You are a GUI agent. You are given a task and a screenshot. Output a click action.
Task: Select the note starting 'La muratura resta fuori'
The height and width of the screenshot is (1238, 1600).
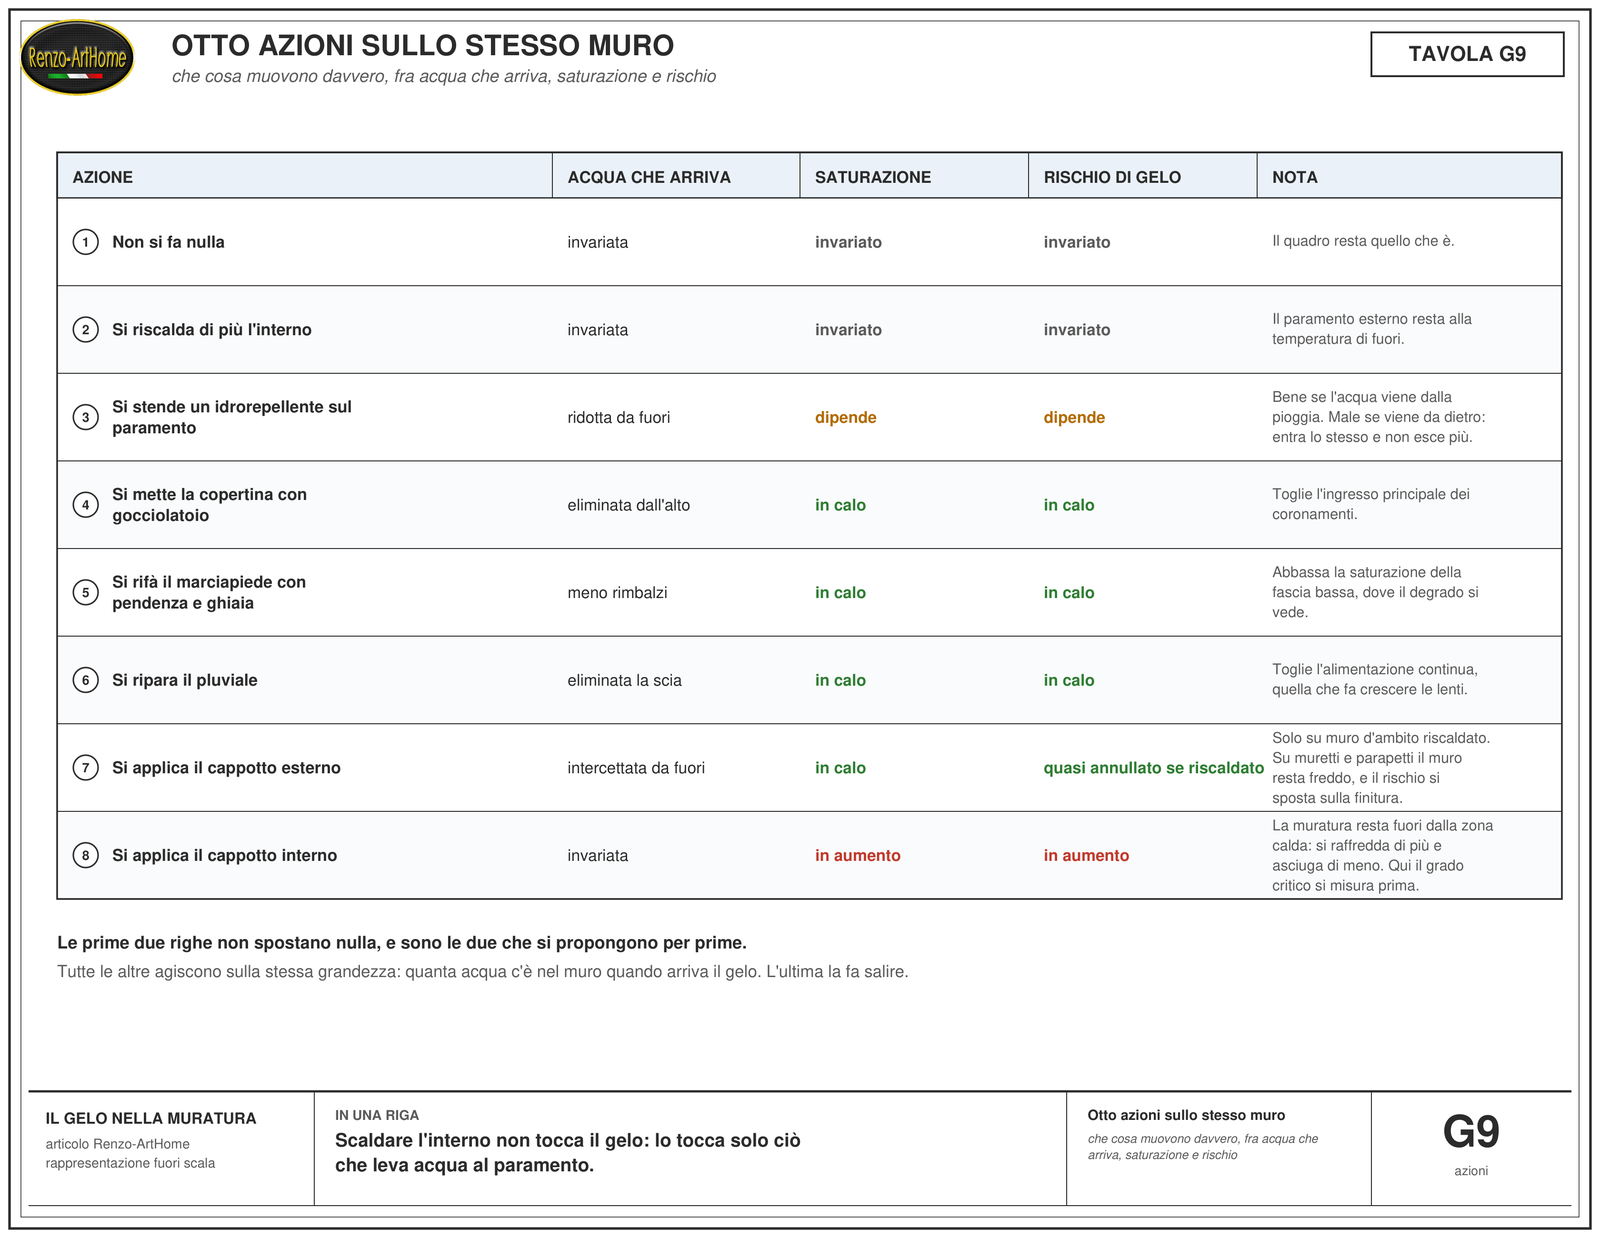pyautogui.click(x=1383, y=855)
